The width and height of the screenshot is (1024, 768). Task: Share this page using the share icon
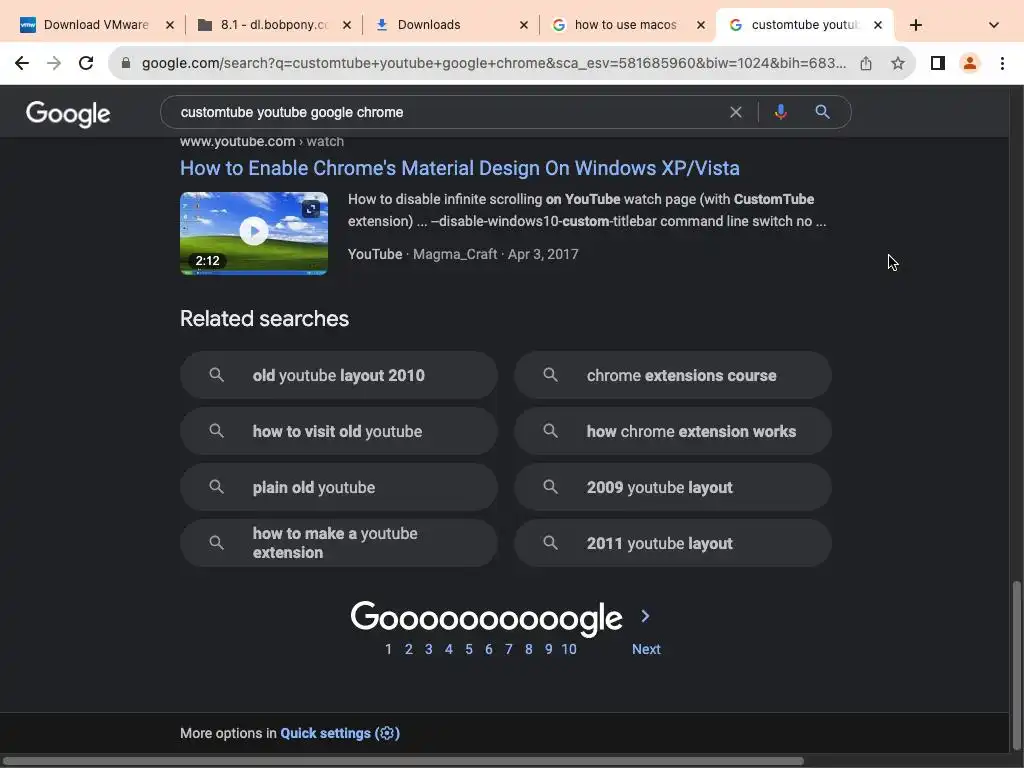(866, 63)
